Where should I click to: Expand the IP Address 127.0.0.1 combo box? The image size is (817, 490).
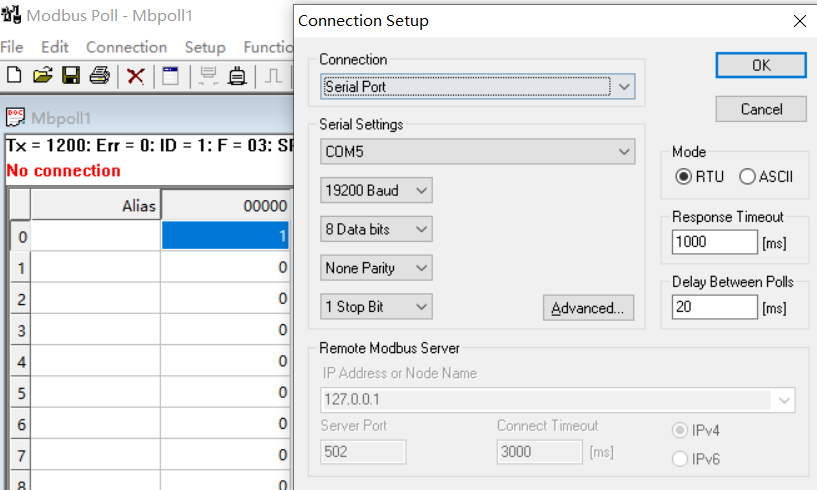click(784, 400)
